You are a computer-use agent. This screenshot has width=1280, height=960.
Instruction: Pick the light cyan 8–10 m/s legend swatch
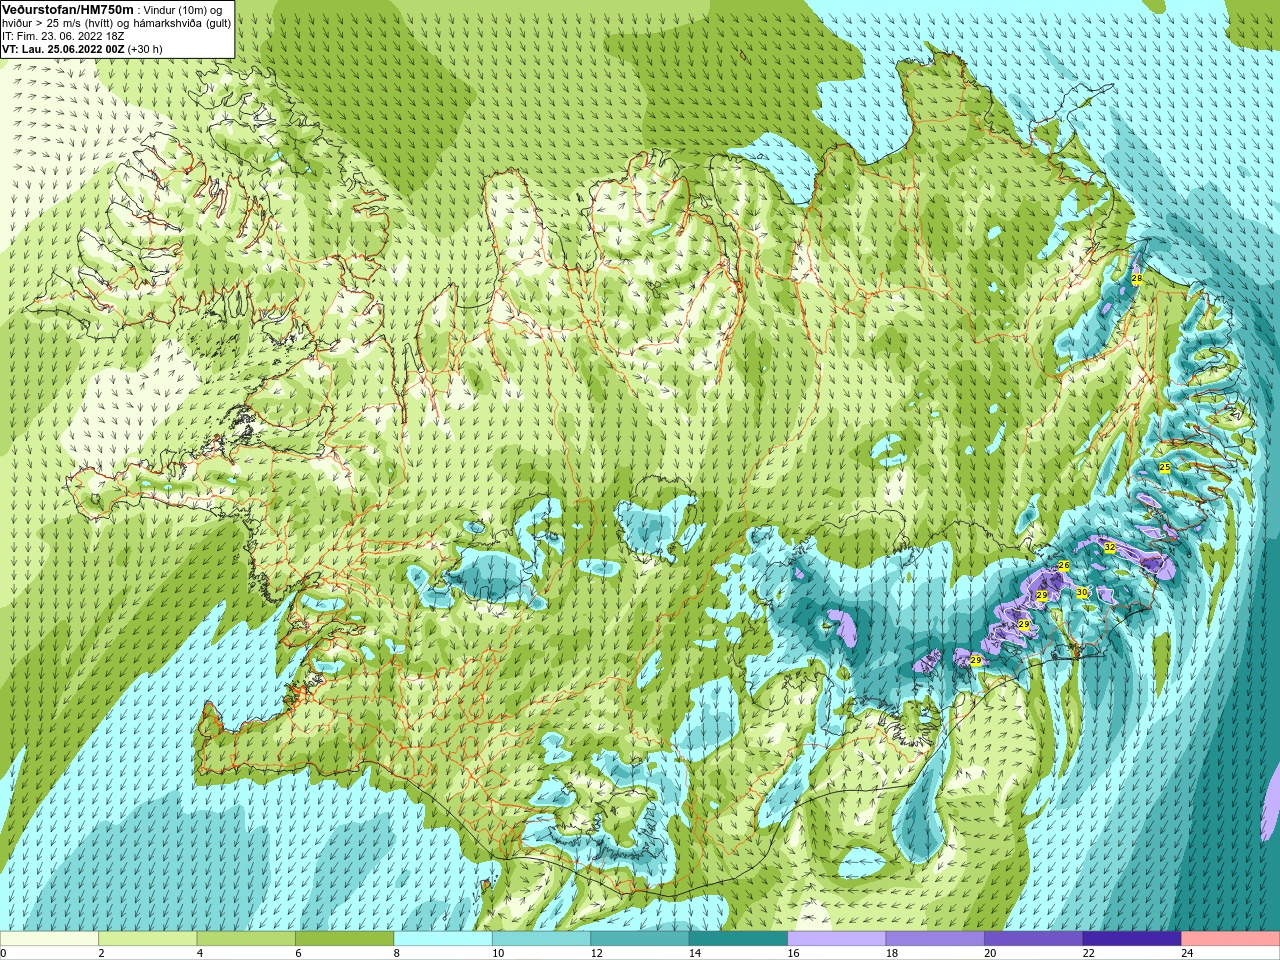pos(443,939)
